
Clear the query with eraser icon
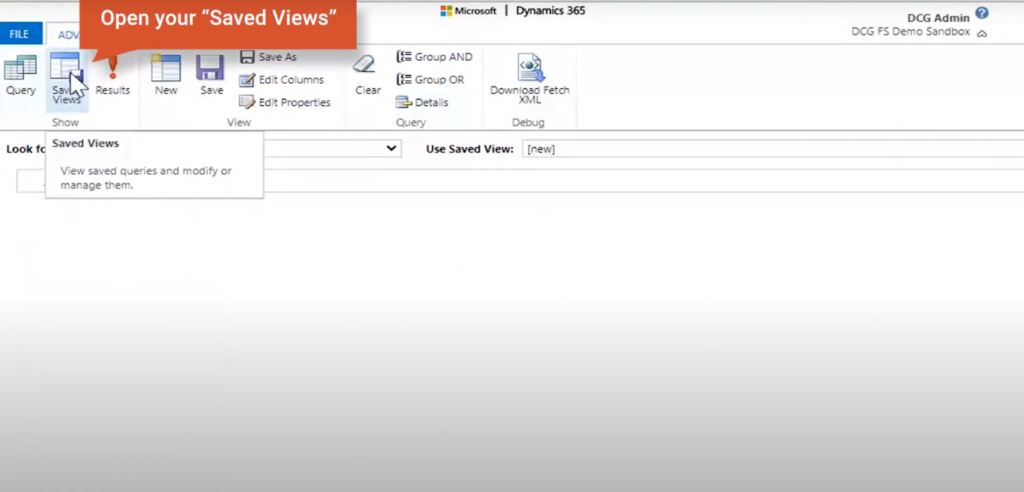368,76
